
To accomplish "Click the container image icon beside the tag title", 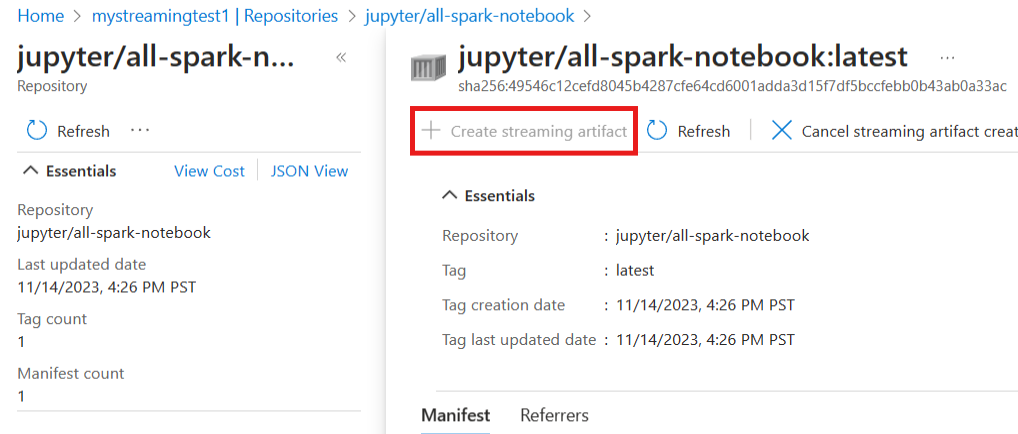I will coord(428,68).
